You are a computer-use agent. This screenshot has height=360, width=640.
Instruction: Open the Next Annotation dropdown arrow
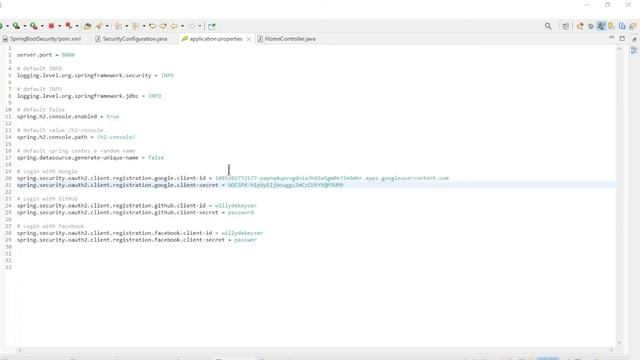(127, 26)
